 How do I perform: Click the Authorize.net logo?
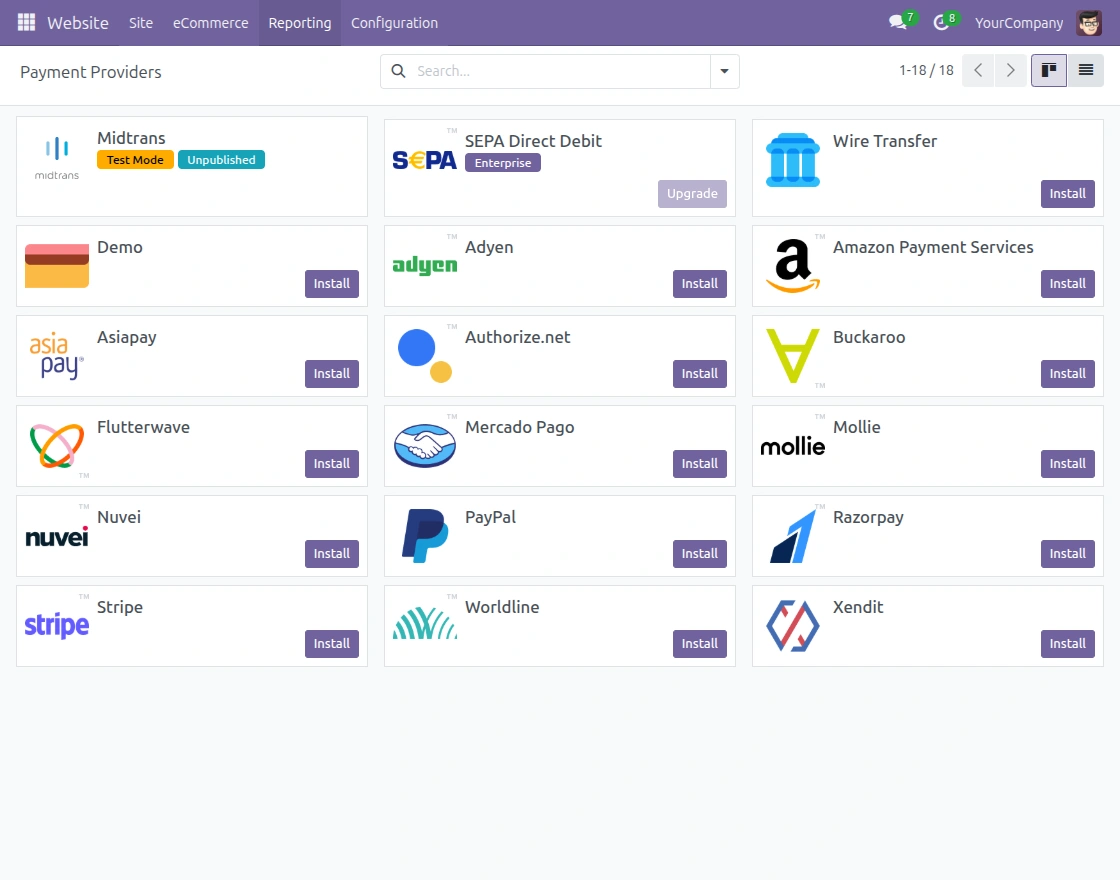point(425,356)
